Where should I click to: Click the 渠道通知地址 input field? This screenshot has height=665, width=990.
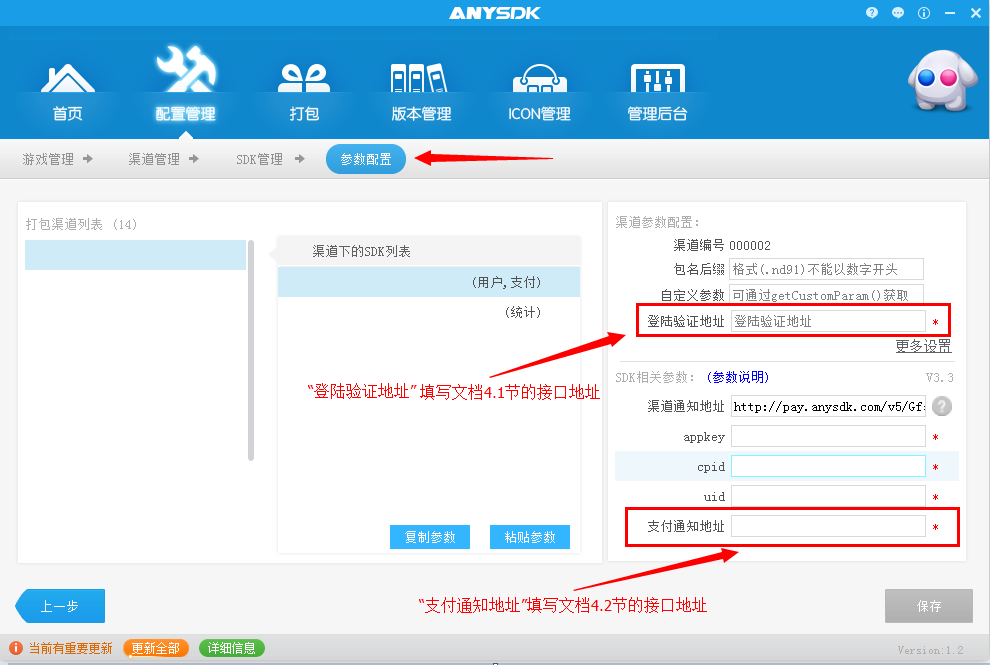click(828, 406)
